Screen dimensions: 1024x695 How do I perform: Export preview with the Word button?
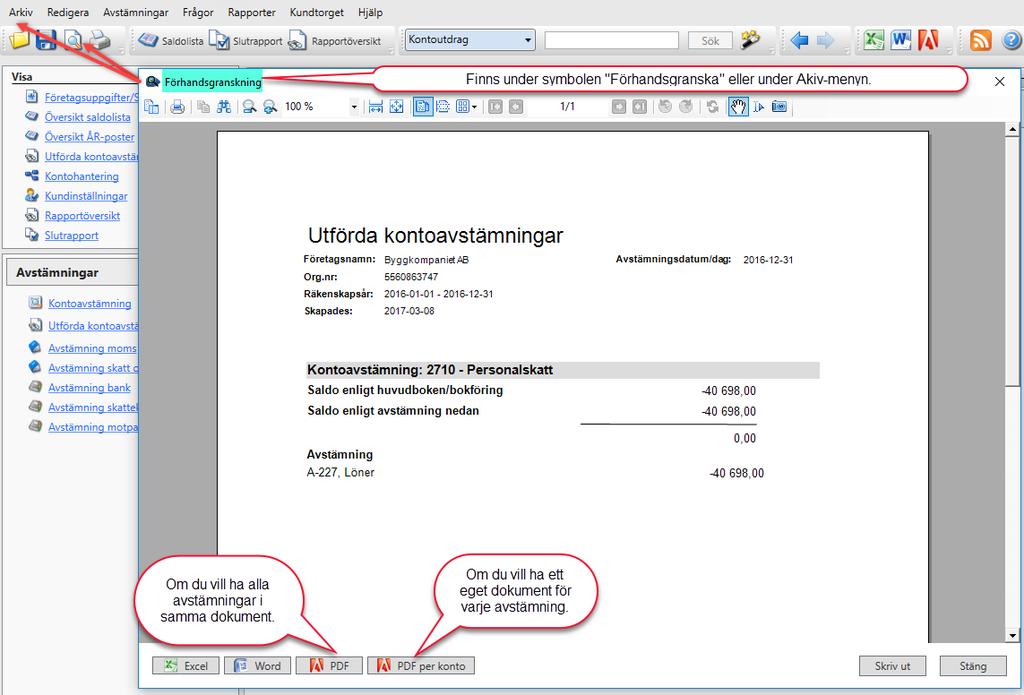pyautogui.click(x=257, y=666)
